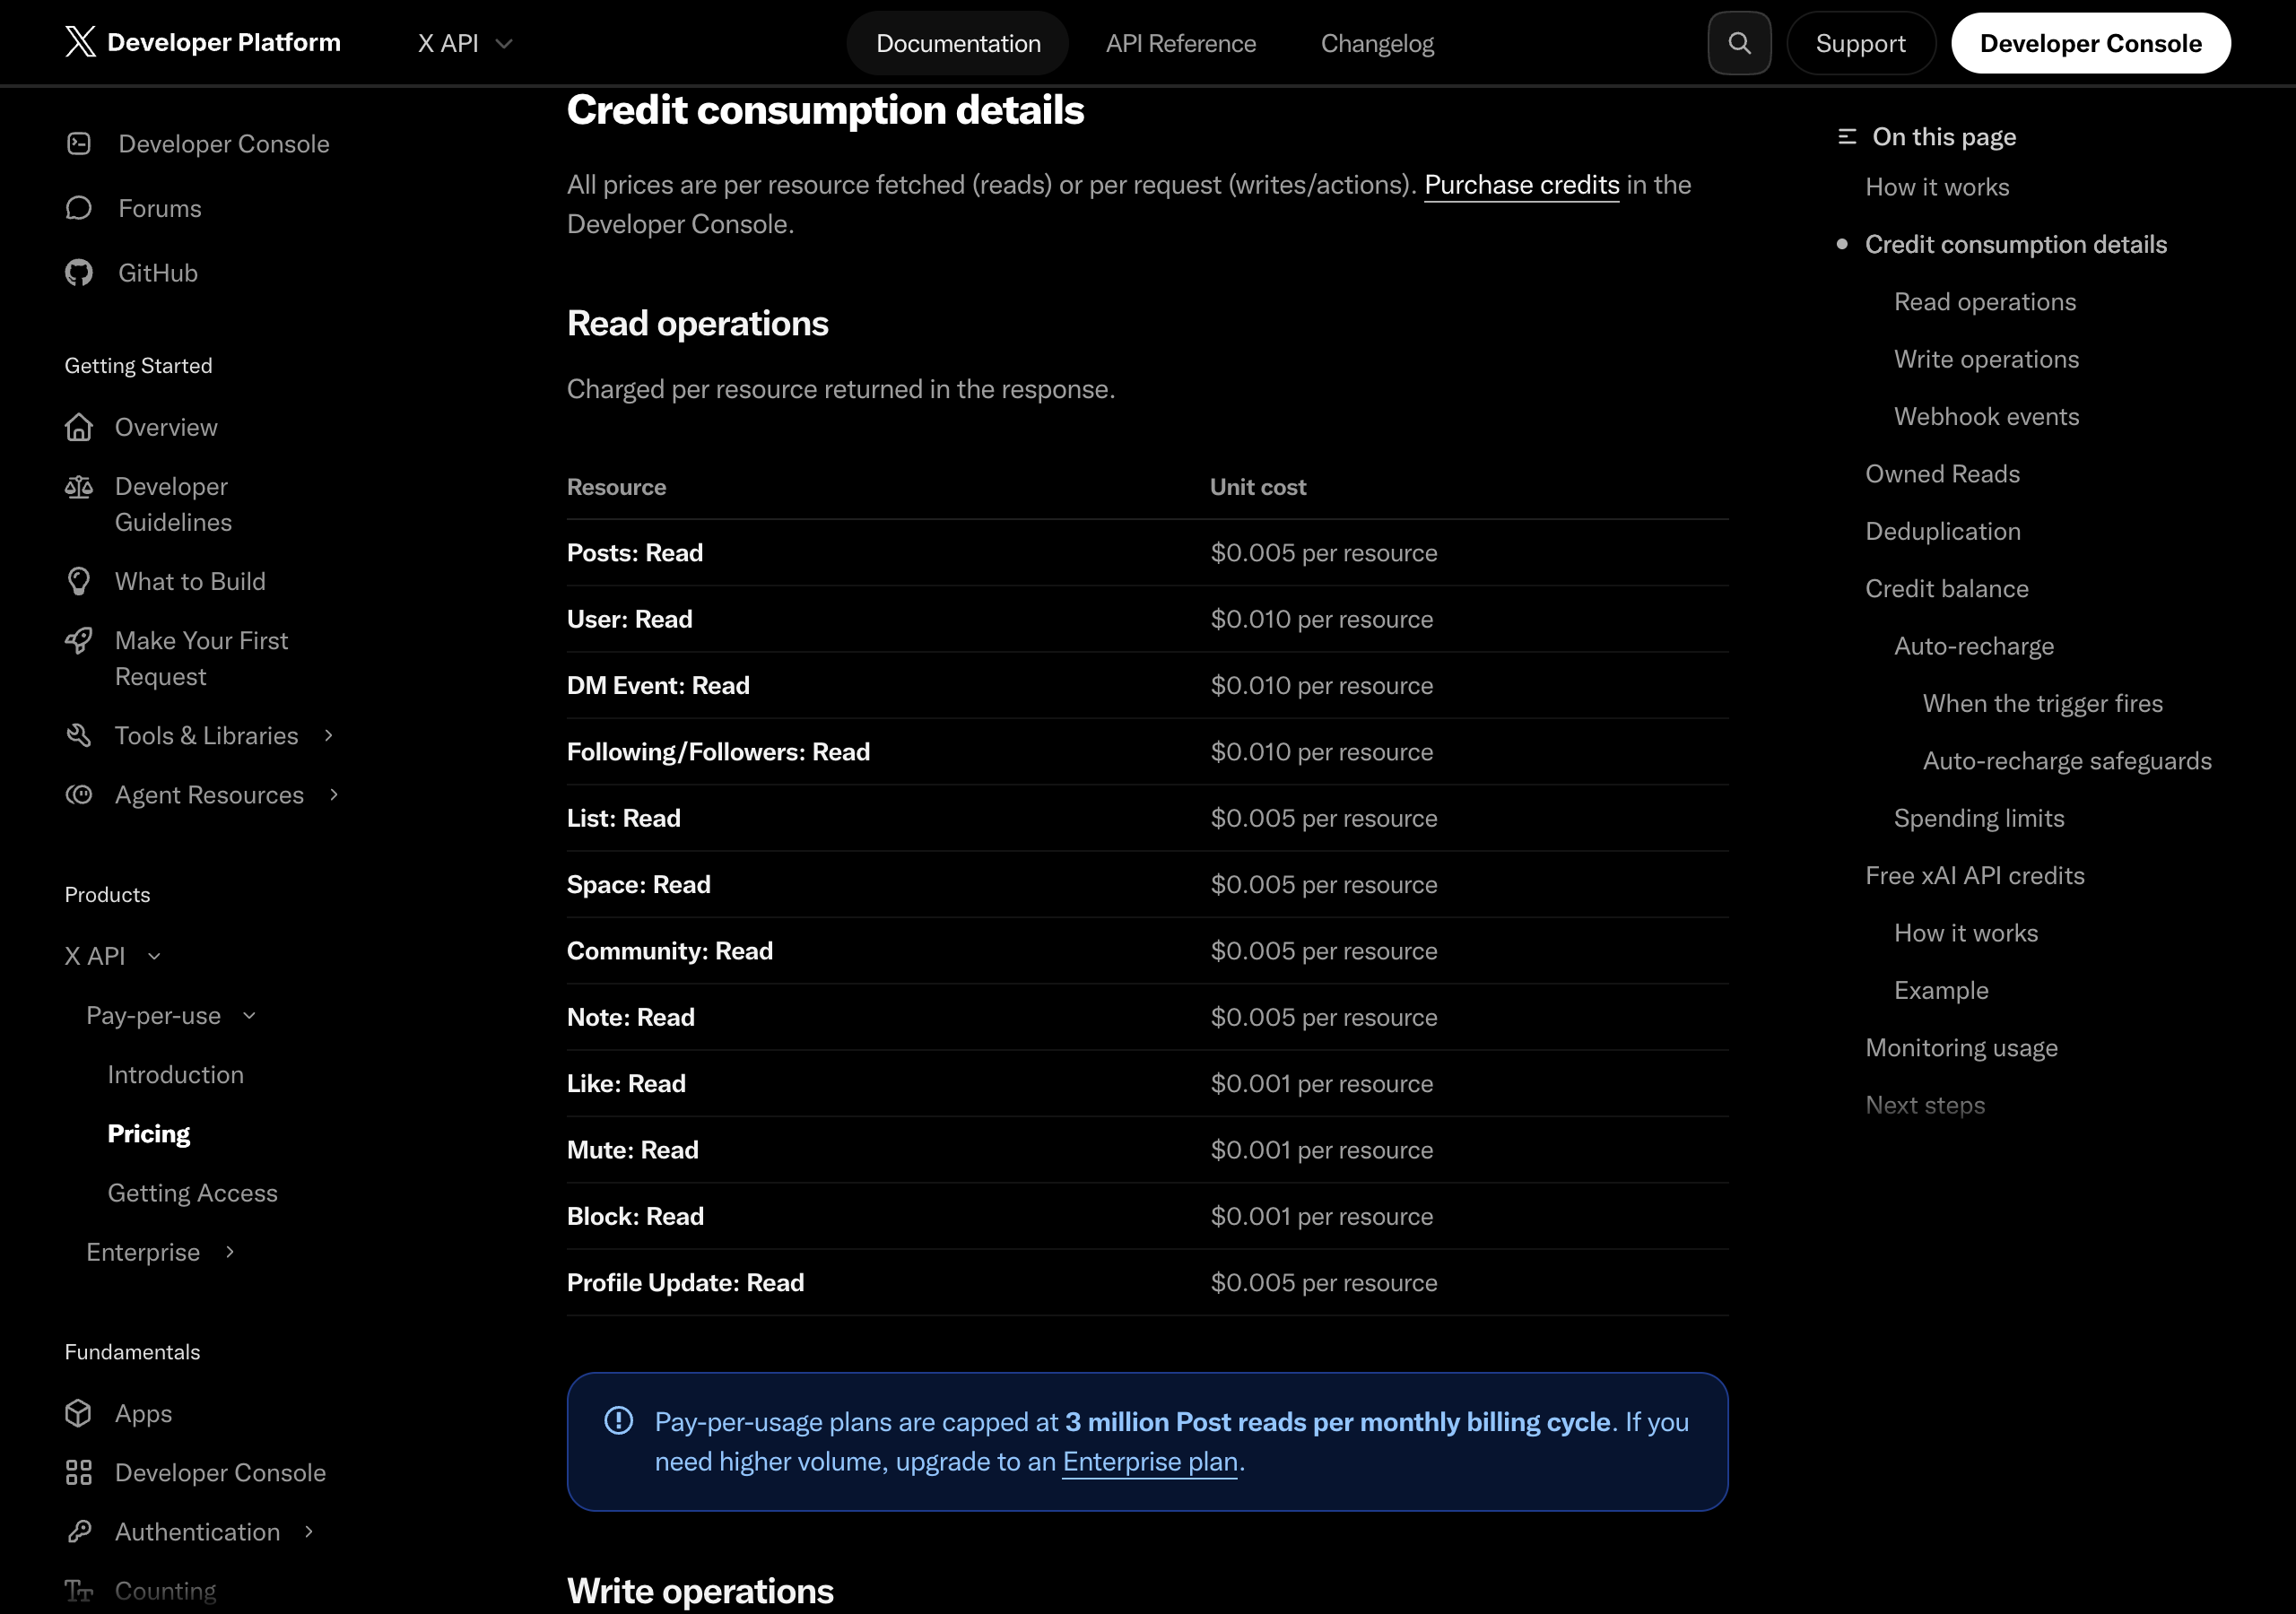Click the Forums speech bubble icon
Screen dimensions: 2296x1614
click(x=79, y=208)
